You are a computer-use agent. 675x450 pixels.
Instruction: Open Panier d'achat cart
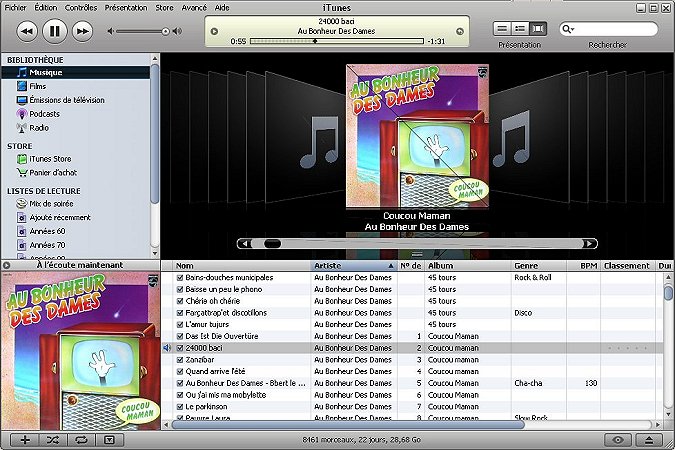click(x=53, y=172)
